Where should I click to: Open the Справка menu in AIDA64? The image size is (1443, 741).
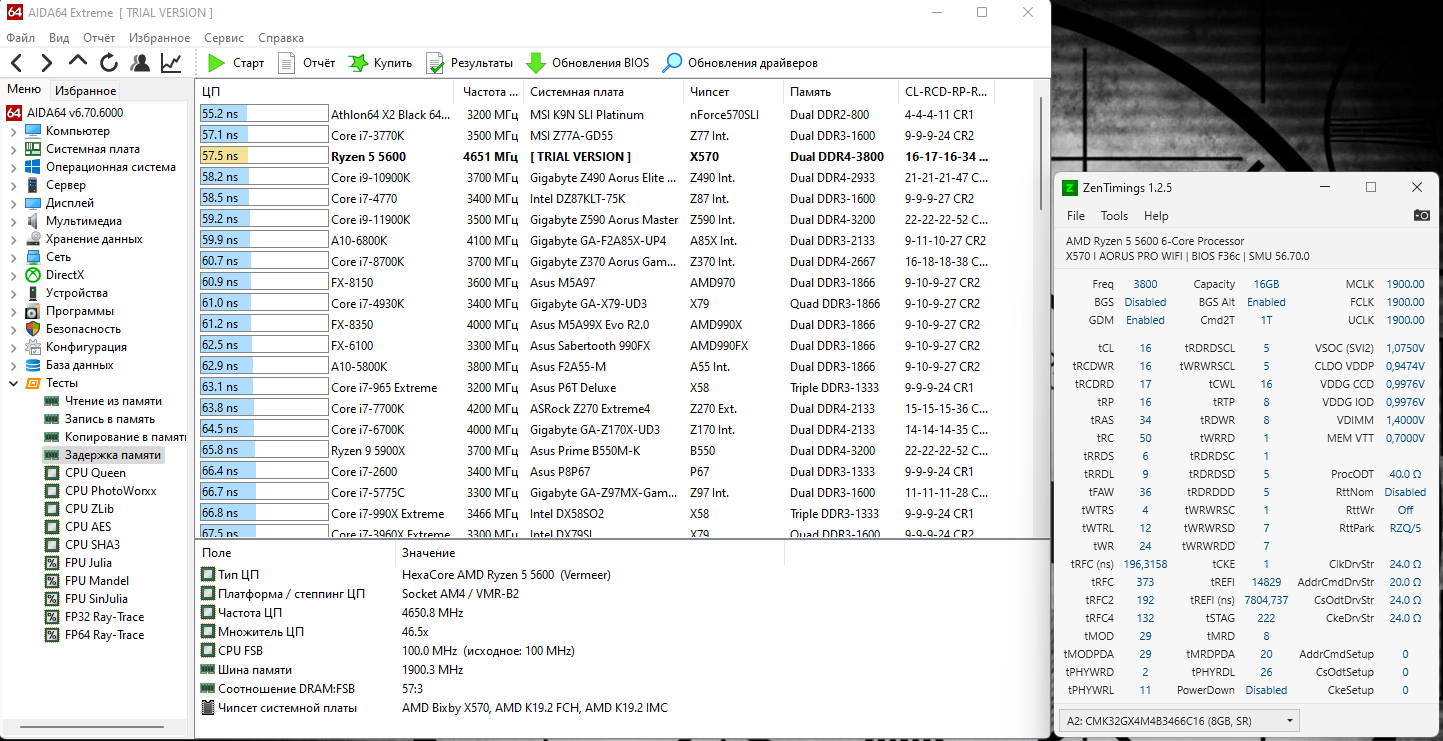click(x=281, y=38)
